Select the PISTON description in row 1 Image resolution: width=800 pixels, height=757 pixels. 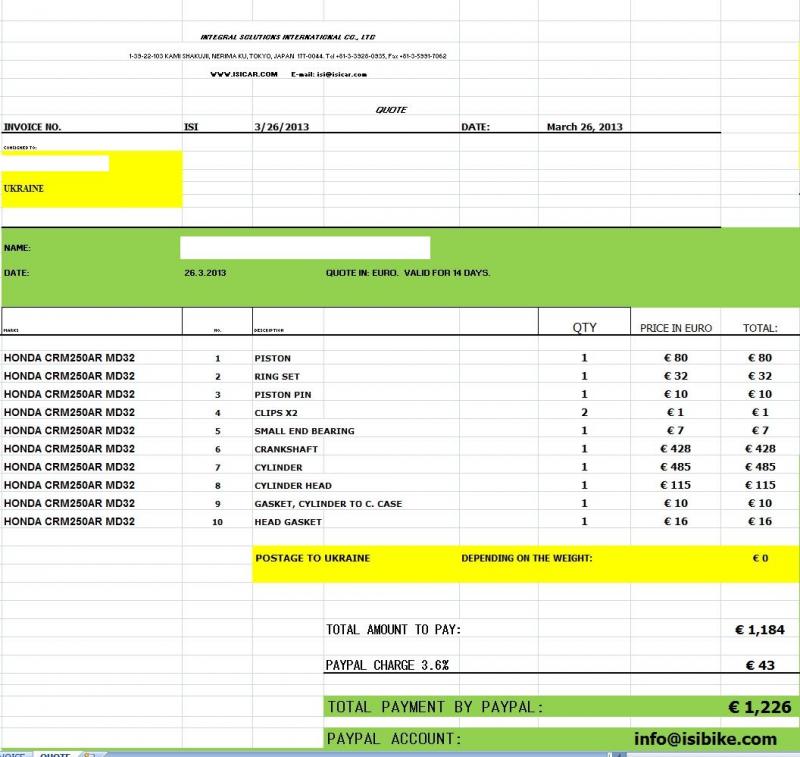click(272, 359)
